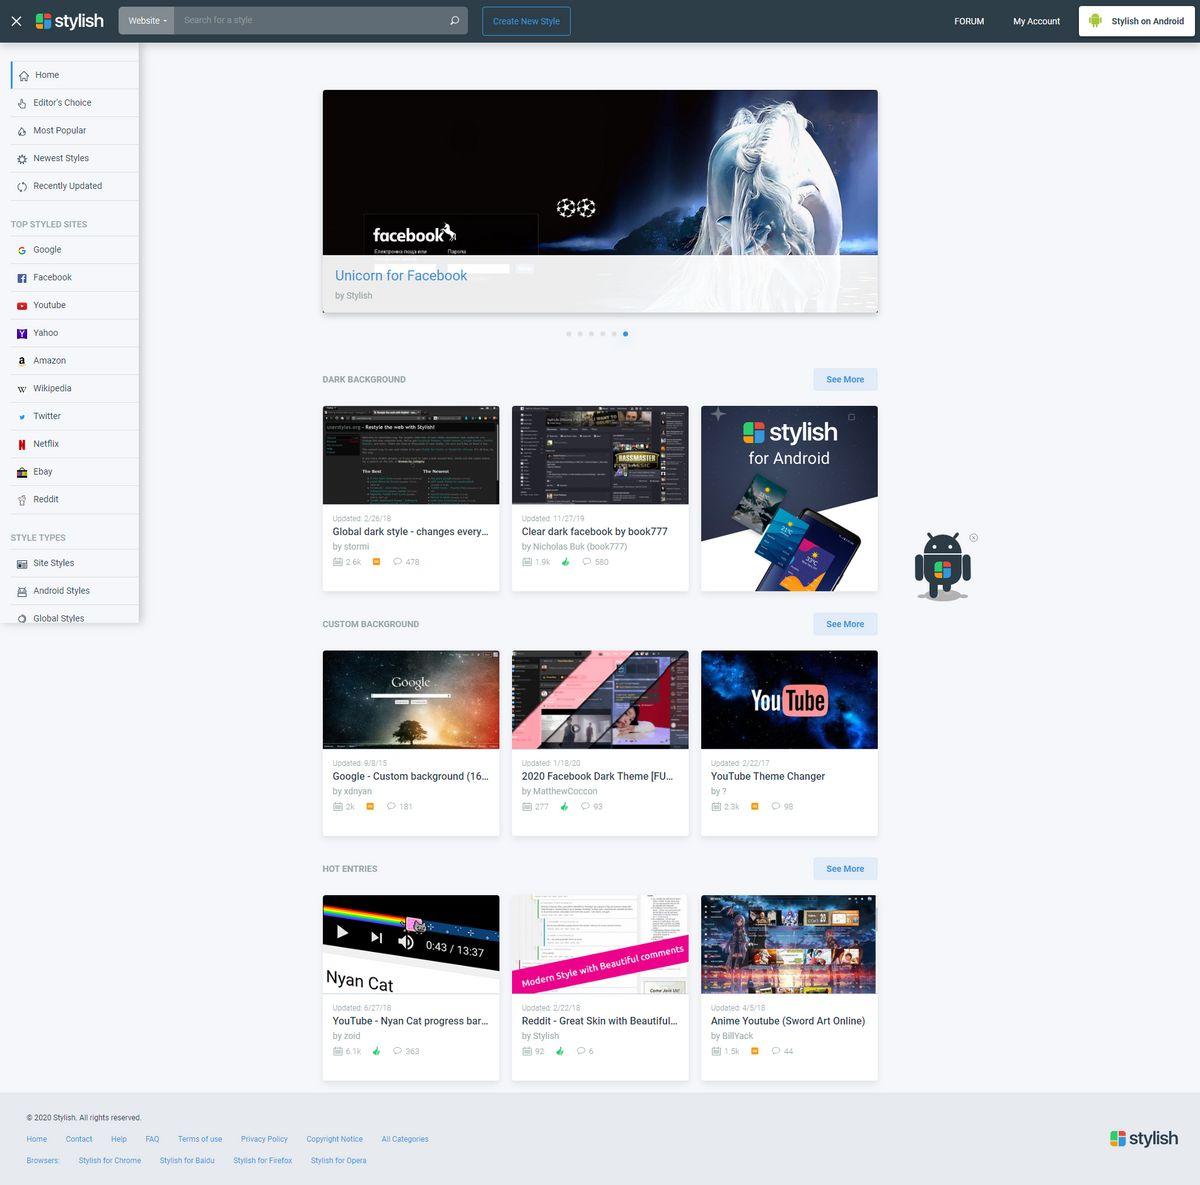Open My Account in the header
Image resolution: width=1200 pixels, height=1185 pixels.
tap(1036, 21)
